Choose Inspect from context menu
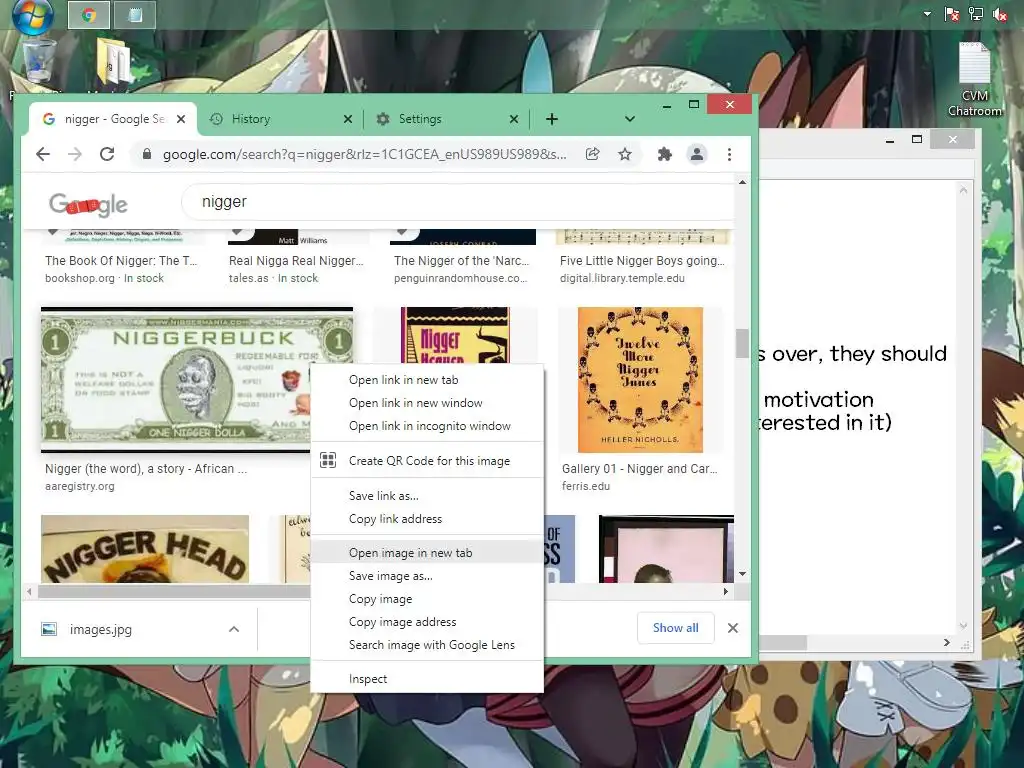Viewport: 1024px width, 768px height. coord(427,679)
